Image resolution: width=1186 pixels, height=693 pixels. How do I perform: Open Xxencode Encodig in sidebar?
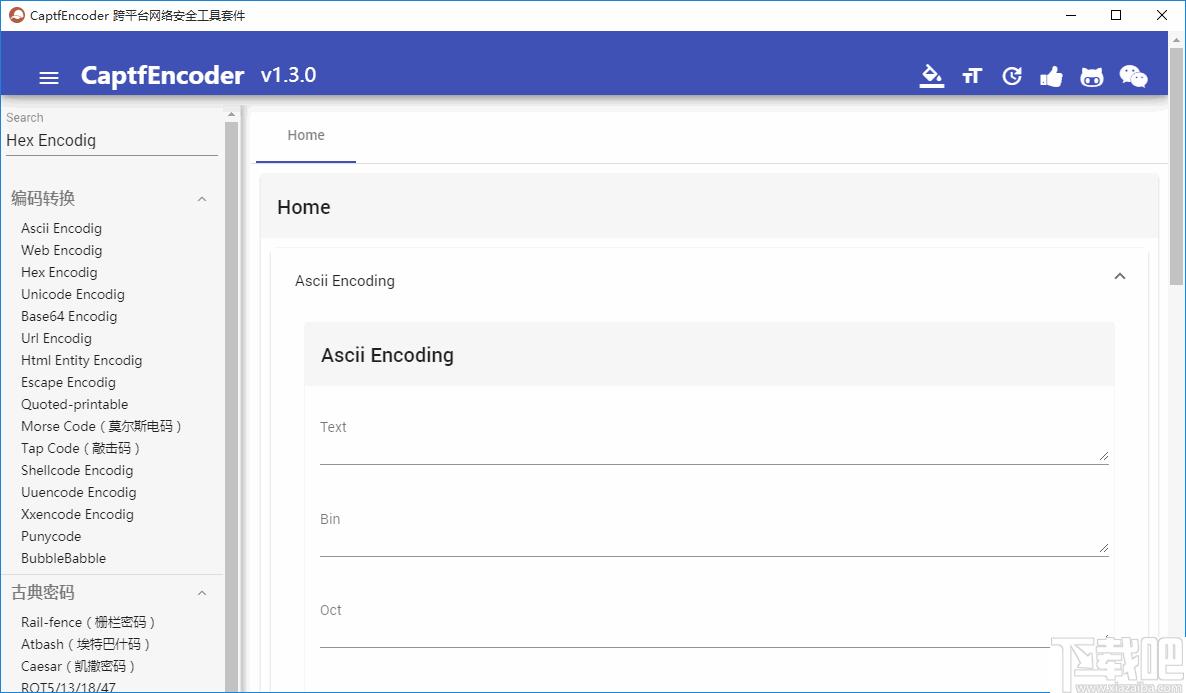[x=77, y=514]
